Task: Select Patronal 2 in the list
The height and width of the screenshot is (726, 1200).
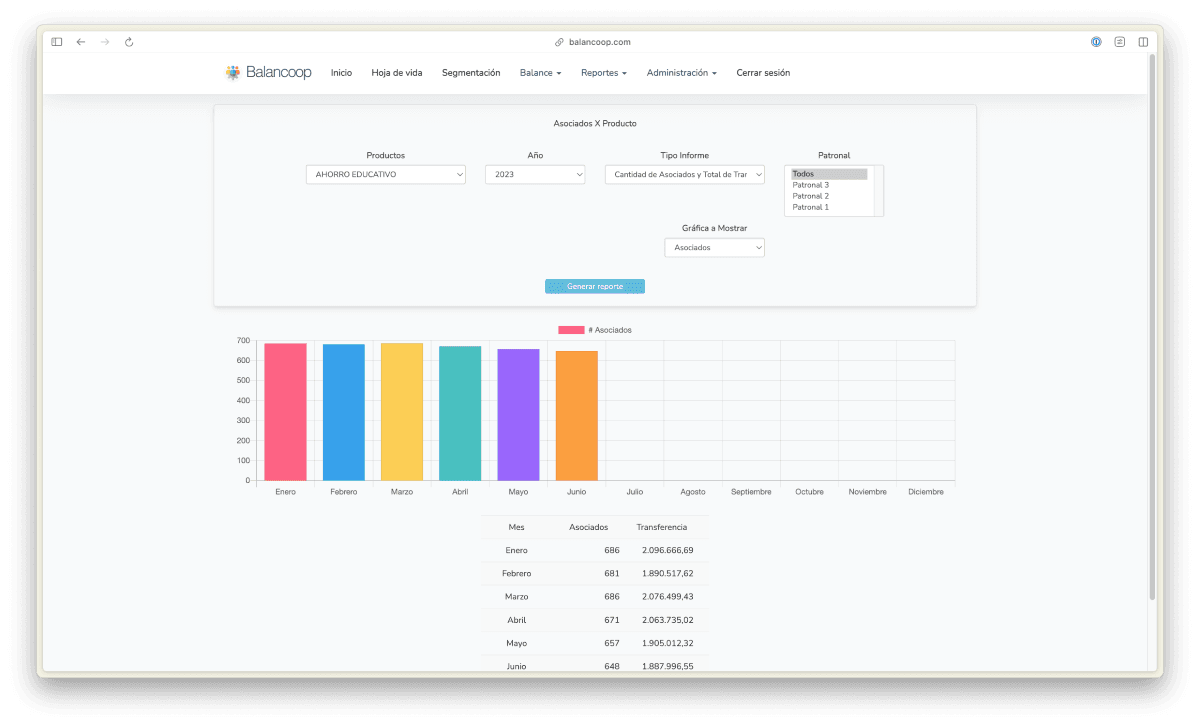Action: click(810, 196)
